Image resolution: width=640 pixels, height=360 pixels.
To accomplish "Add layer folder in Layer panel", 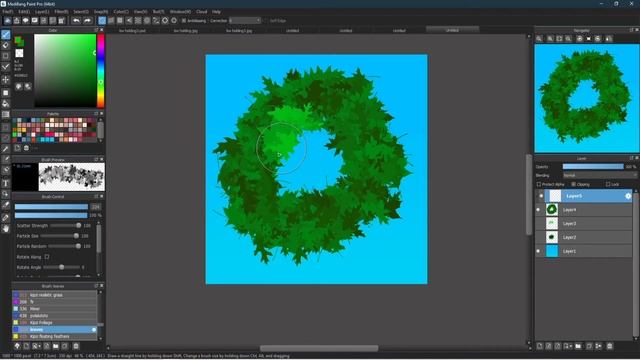I will click(x=578, y=346).
